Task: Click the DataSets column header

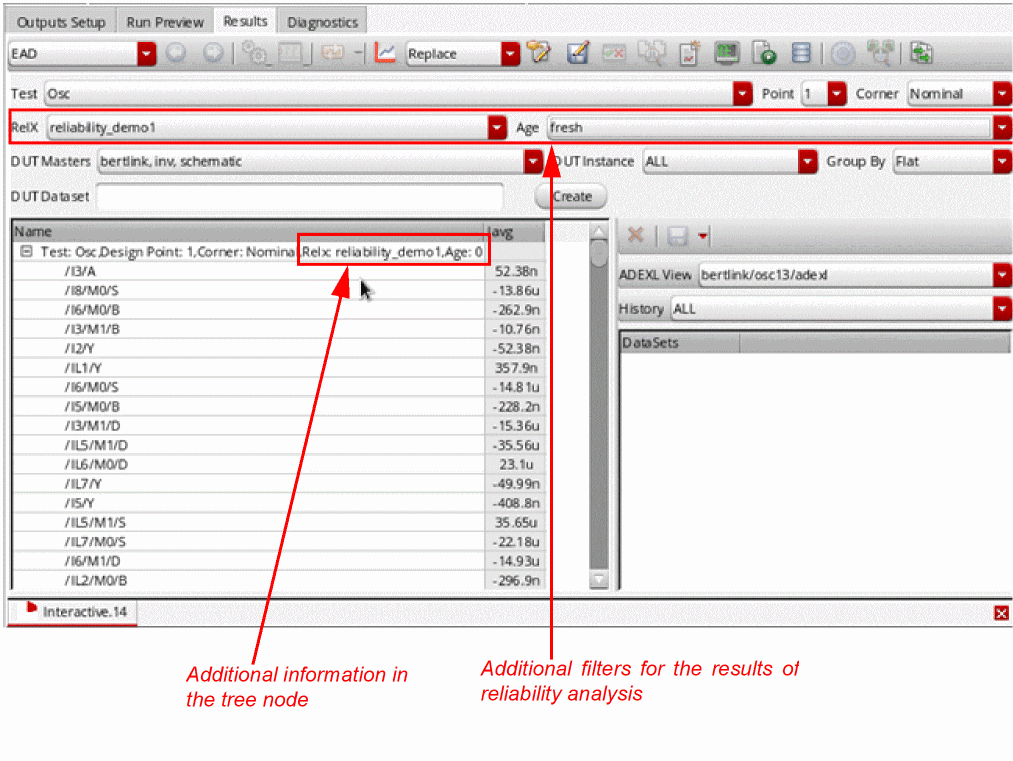Action: (x=679, y=343)
